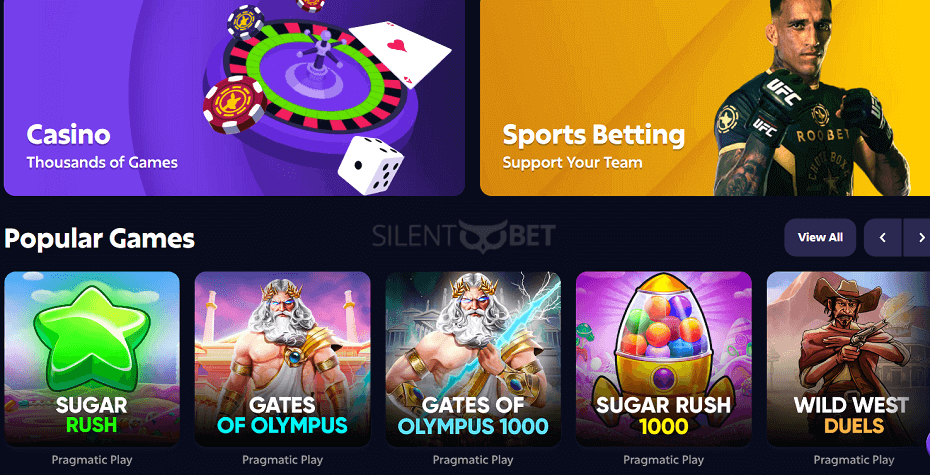Click the red casino chip icon
Screen dimensions: 930x475
(x=234, y=104)
